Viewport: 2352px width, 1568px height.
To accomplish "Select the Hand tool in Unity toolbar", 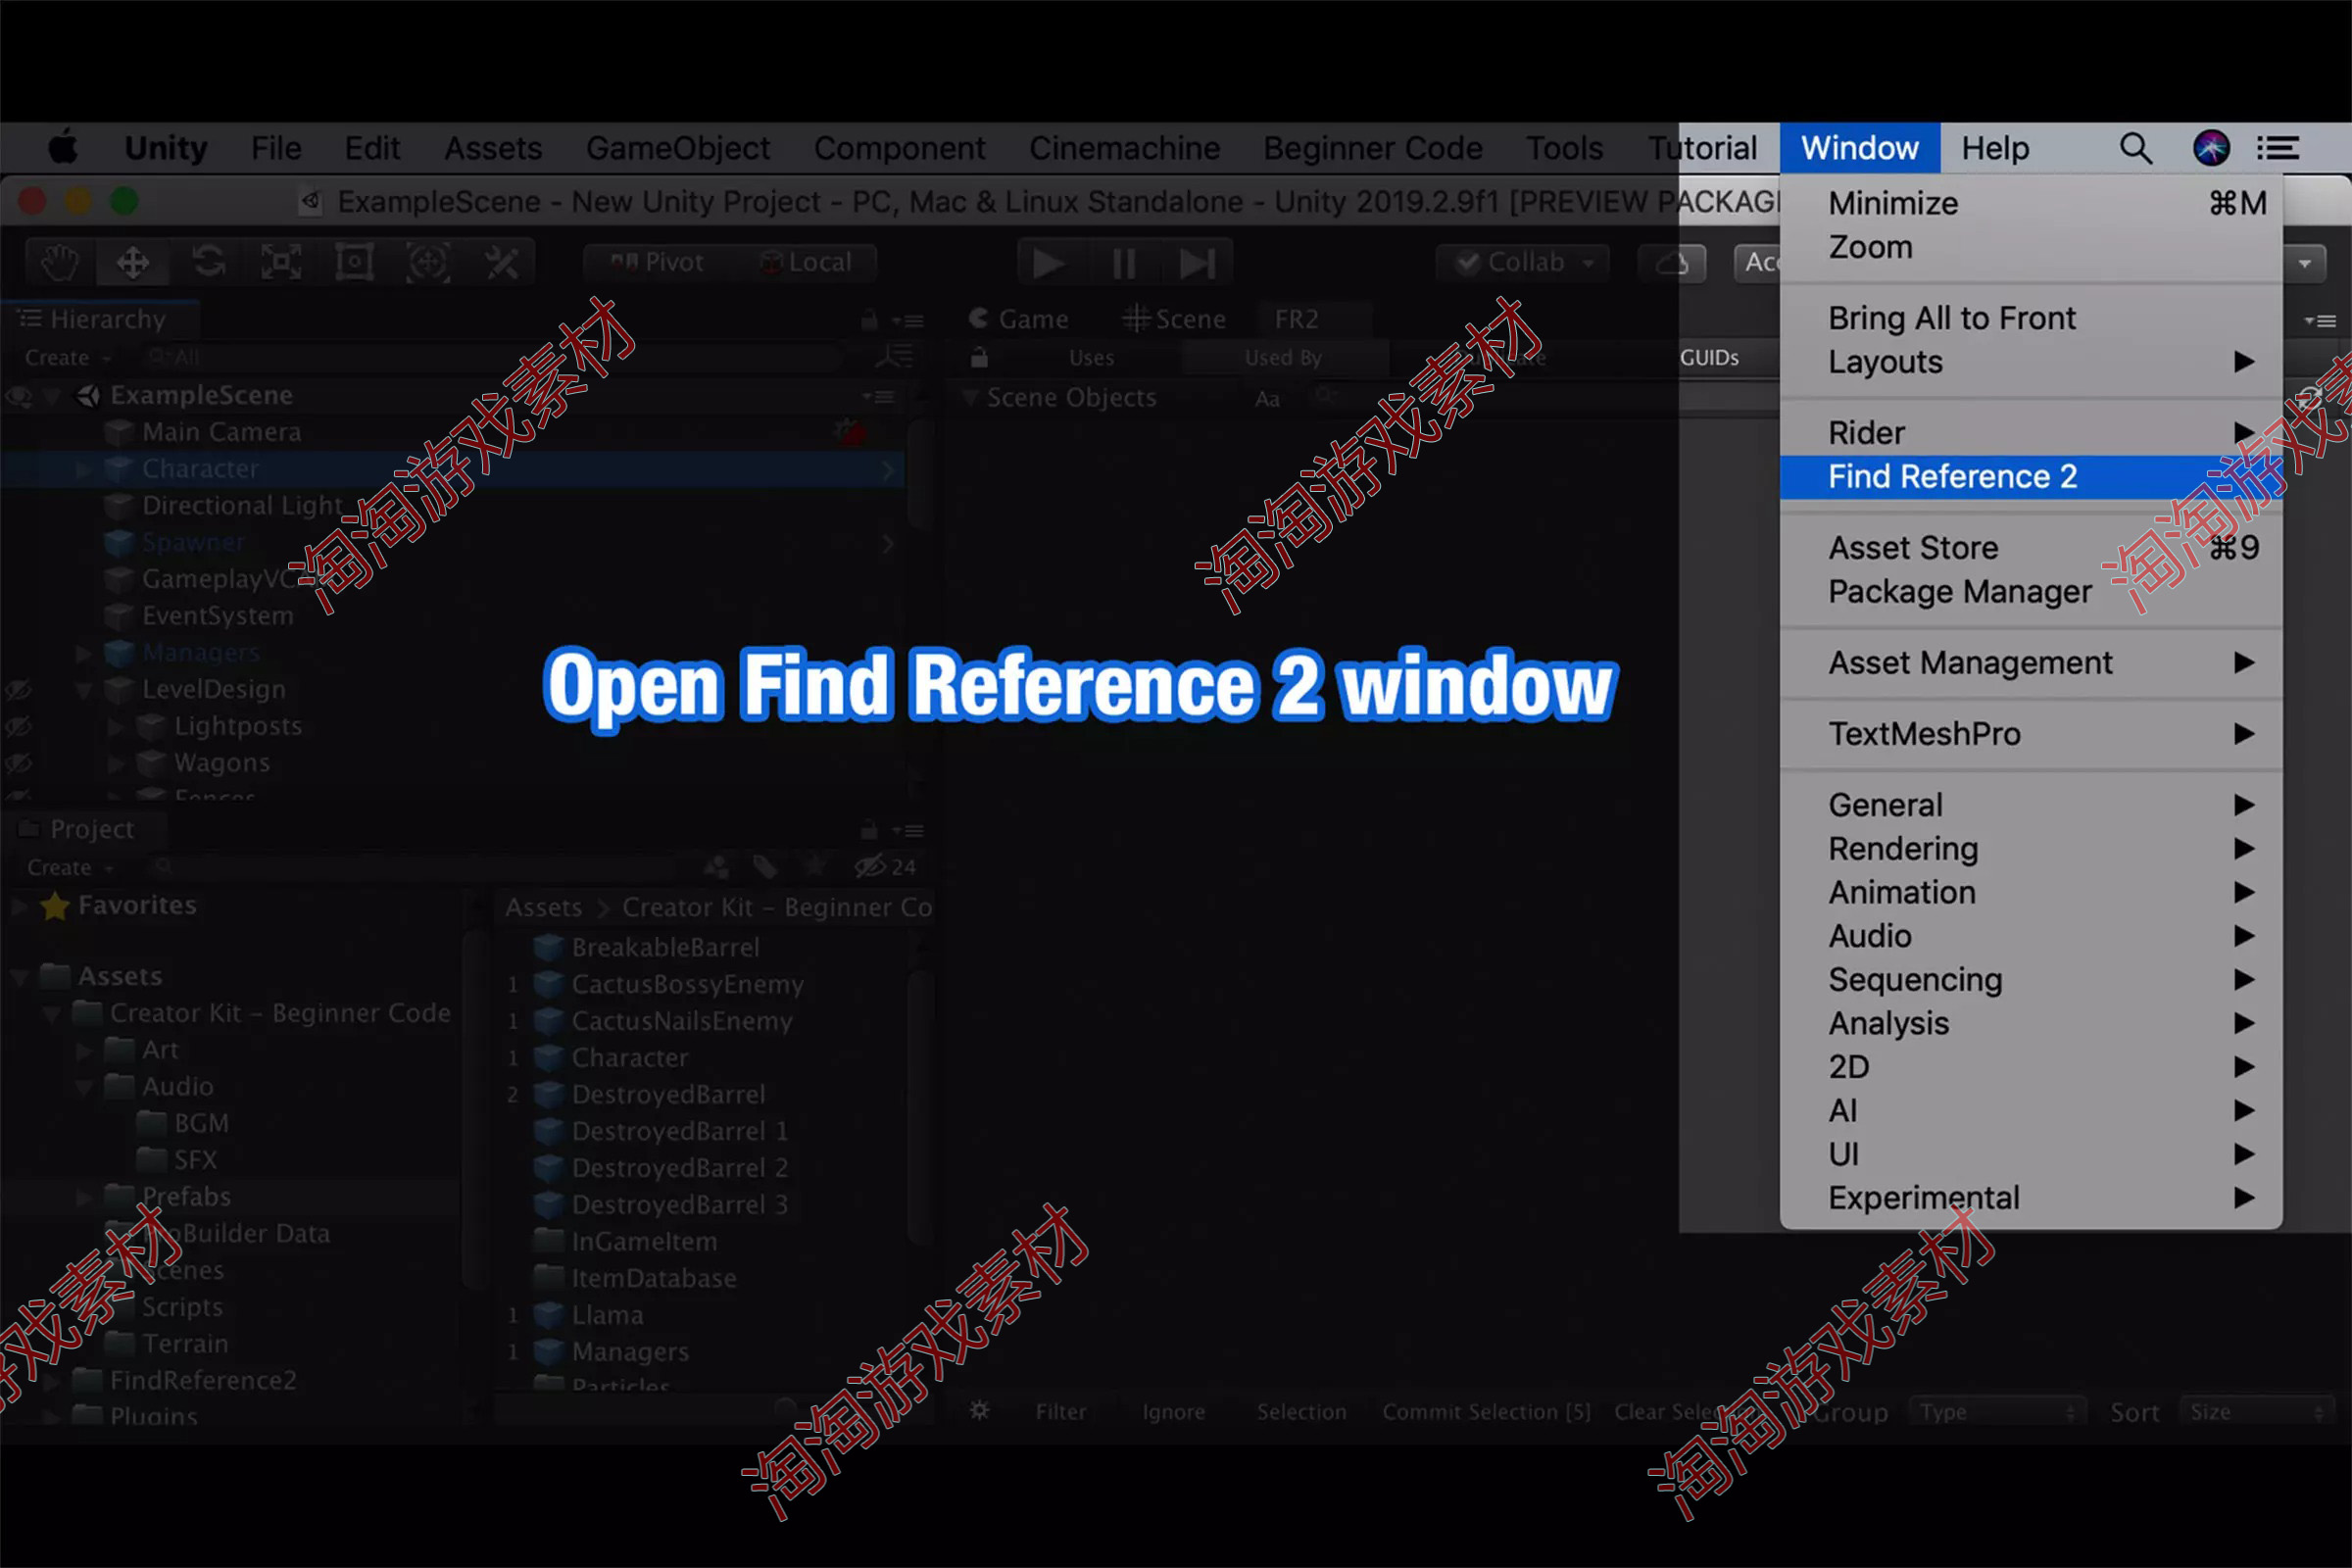I will [x=59, y=263].
